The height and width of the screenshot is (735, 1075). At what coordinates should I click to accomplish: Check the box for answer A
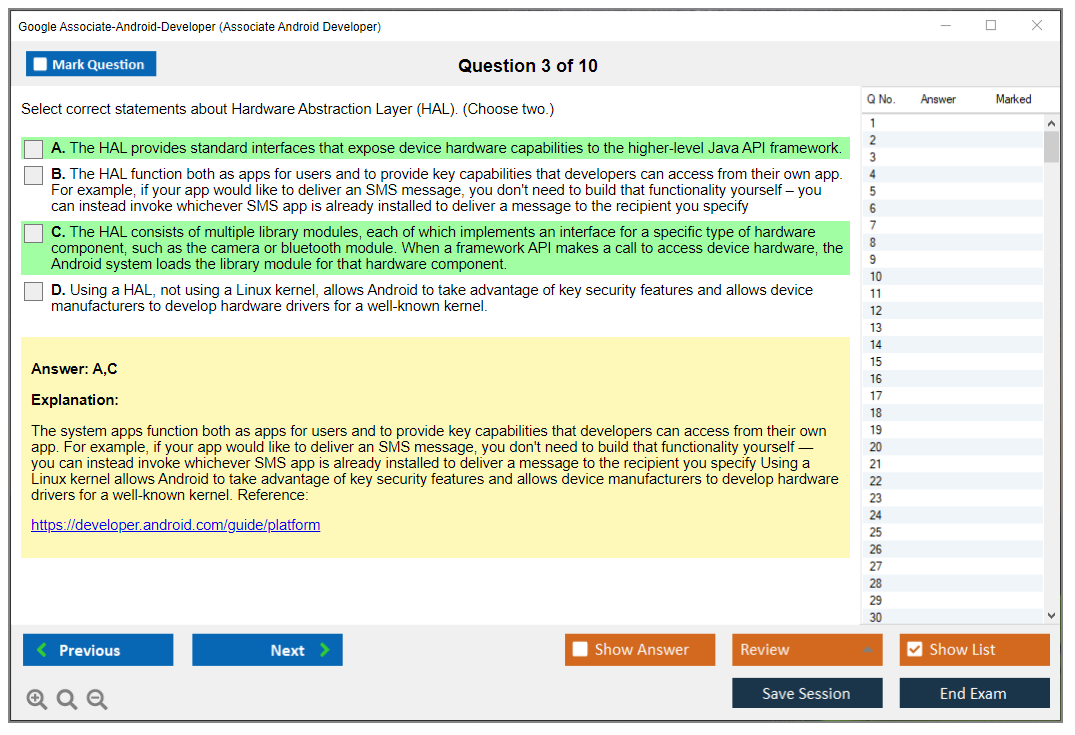[34, 149]
